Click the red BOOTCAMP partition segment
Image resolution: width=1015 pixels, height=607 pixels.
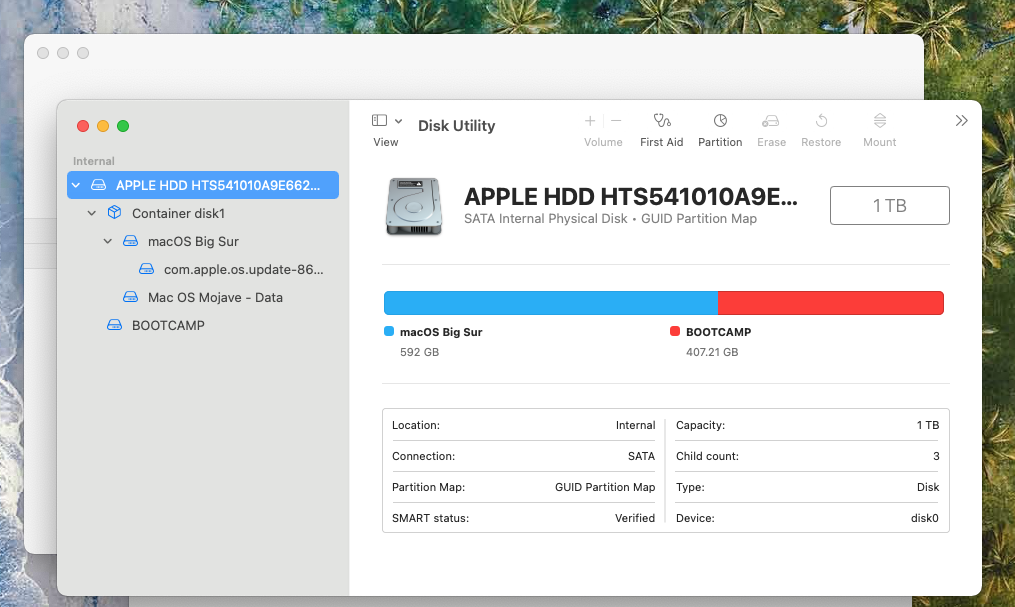click(x=830, y=302)
